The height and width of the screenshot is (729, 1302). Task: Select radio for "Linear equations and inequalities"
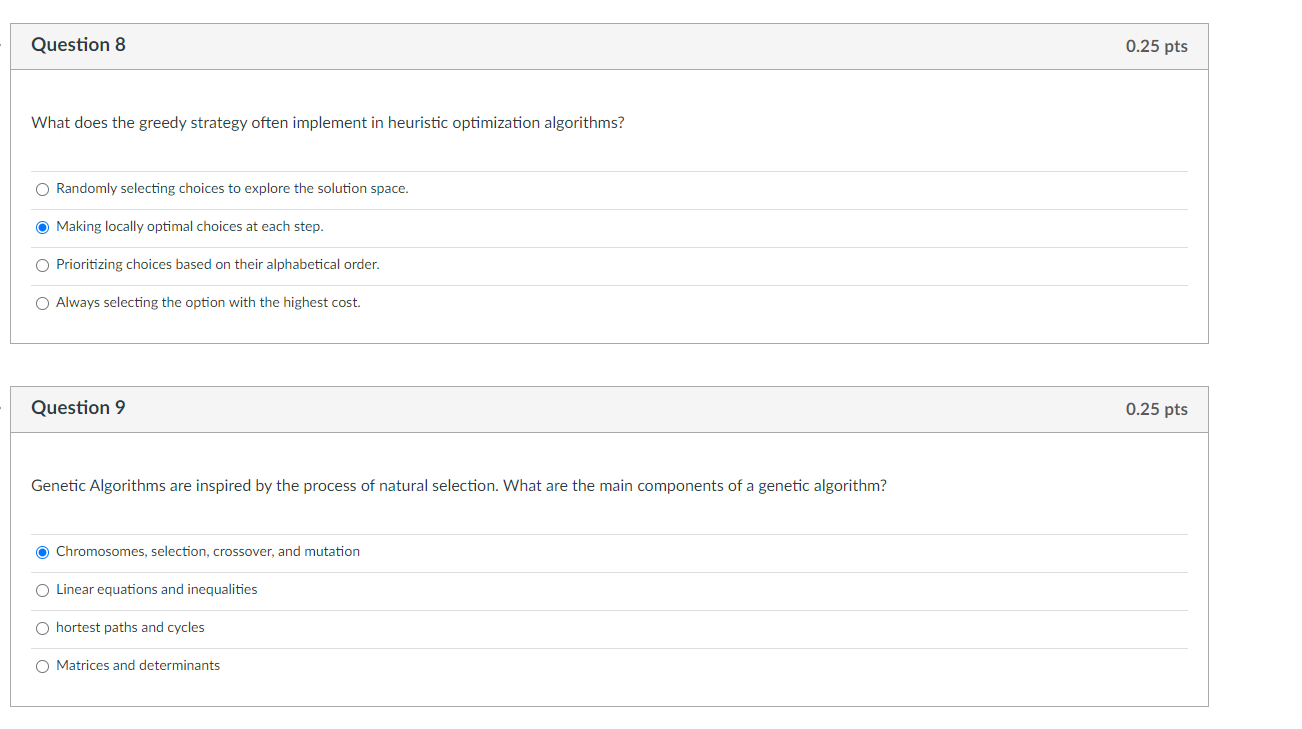coord(42,590)
